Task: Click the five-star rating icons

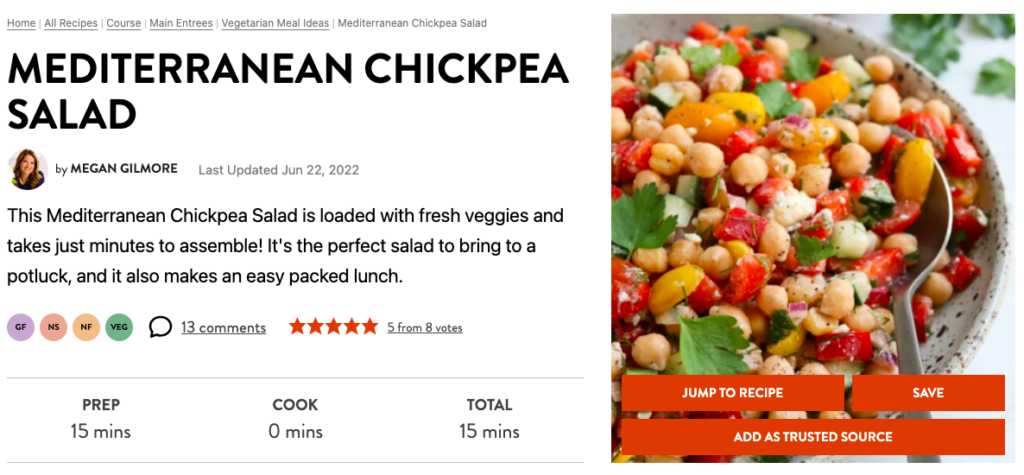Action: coord(333,327)
